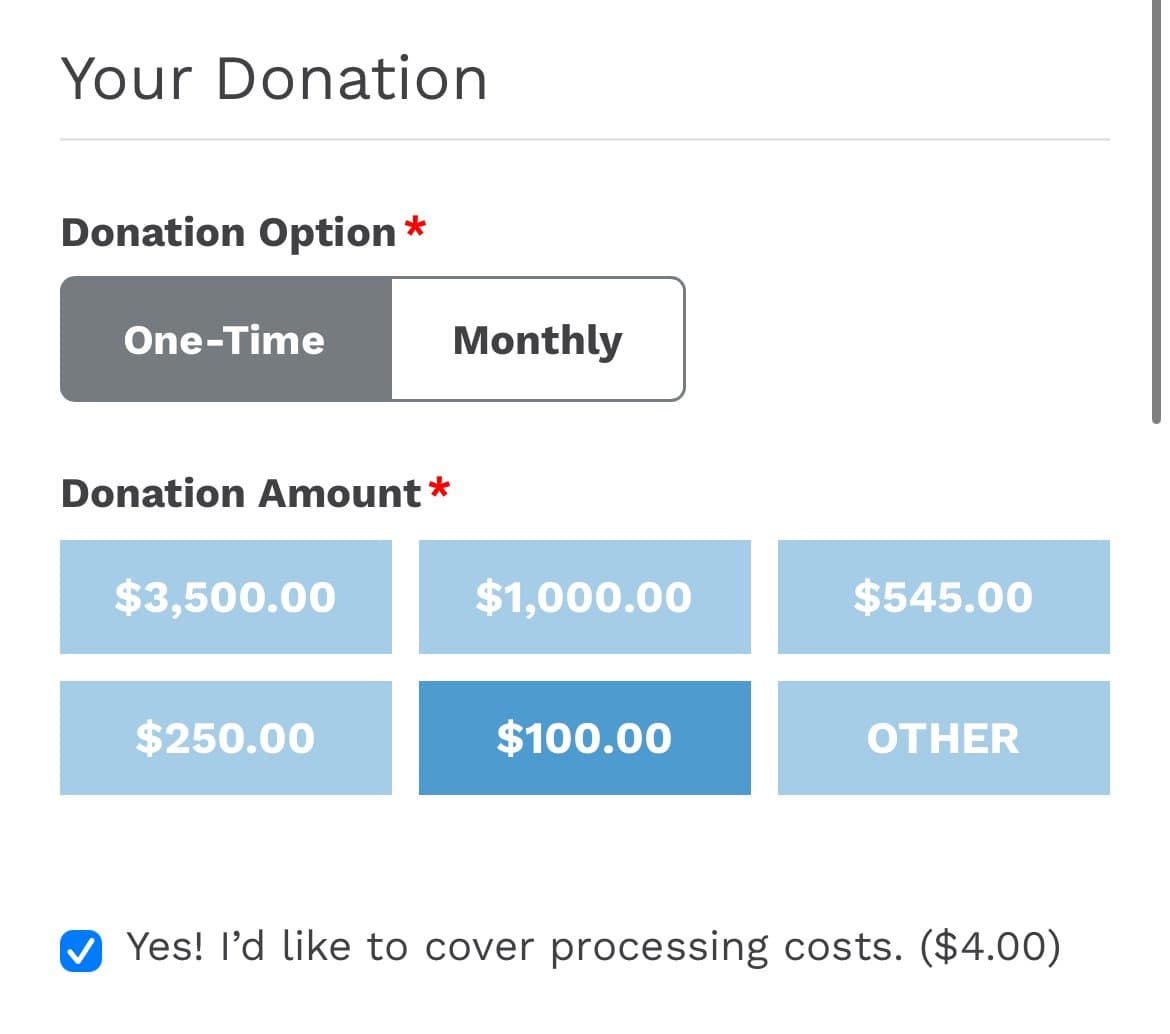Viewport: 1170px width, 1034px height.
Task: Select the $545.00 amount button
Action: (943, 597)
